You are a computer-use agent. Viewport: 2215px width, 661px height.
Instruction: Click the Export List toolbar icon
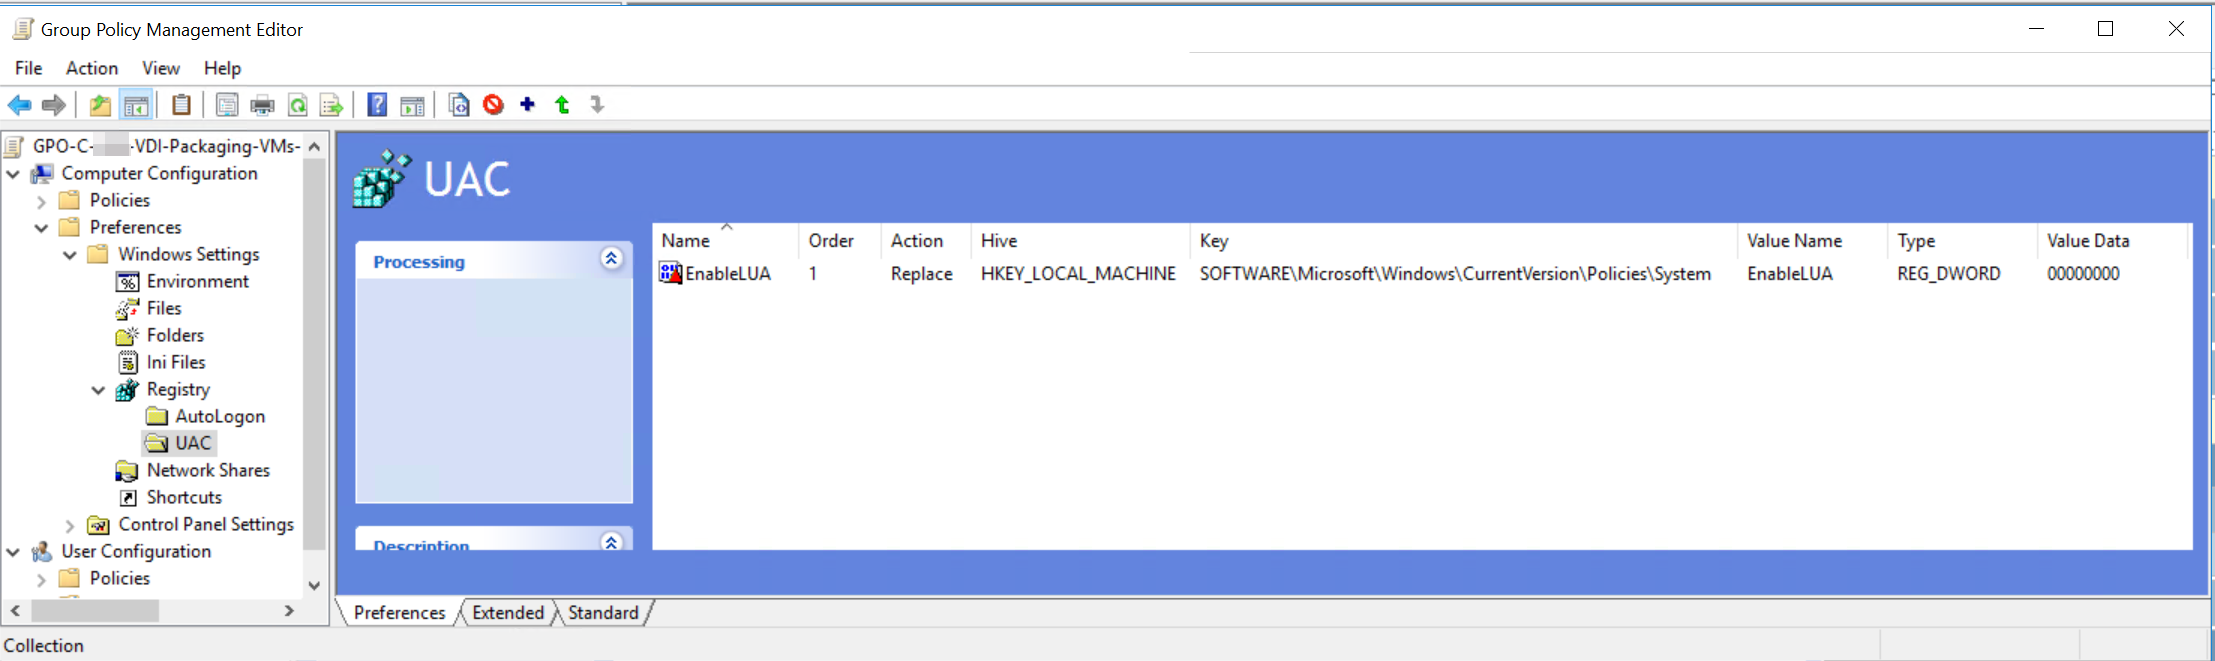331,105
